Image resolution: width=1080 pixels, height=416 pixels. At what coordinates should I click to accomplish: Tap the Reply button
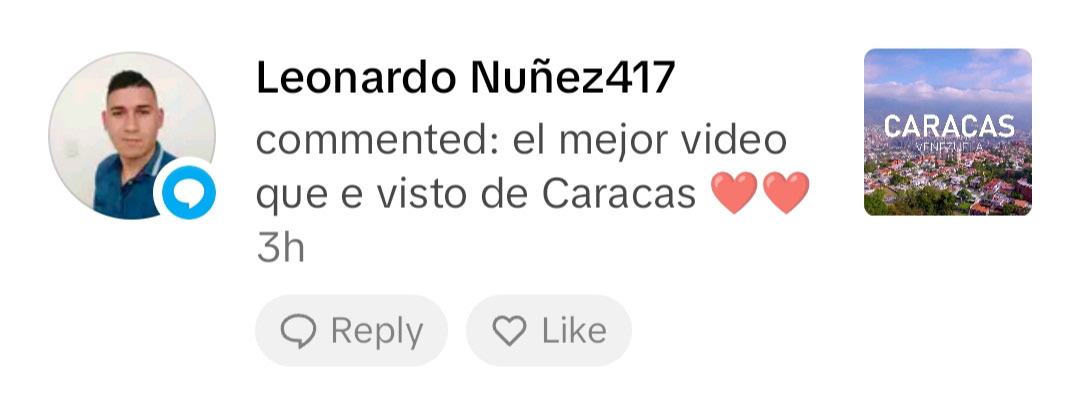pyautogui.click(x=351, y=331)
